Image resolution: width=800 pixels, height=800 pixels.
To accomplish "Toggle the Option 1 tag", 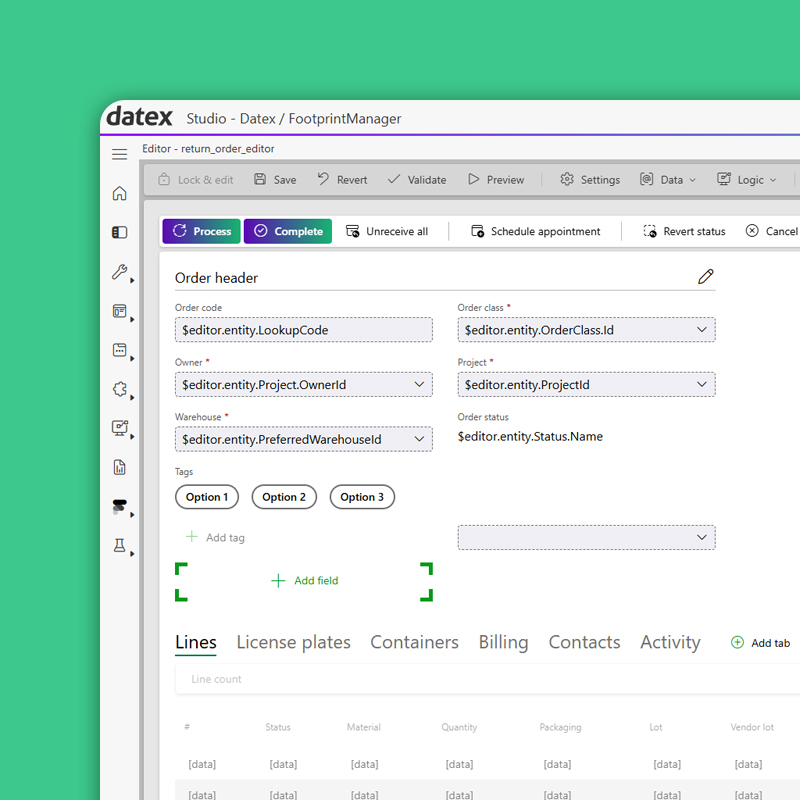I will pyautogui.click(x=207, y=497).
